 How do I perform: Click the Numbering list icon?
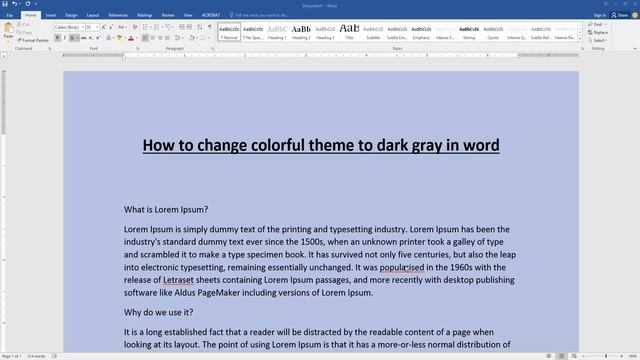[x=156, y=27]
